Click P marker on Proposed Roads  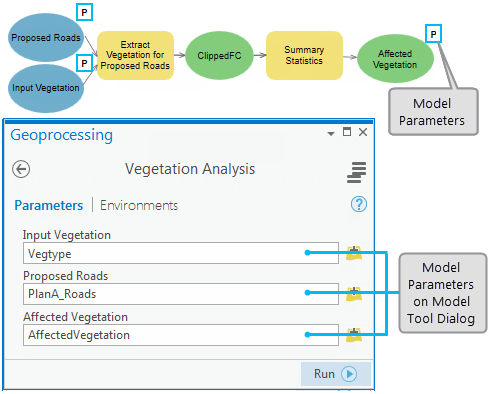click(x=84, y=13)
